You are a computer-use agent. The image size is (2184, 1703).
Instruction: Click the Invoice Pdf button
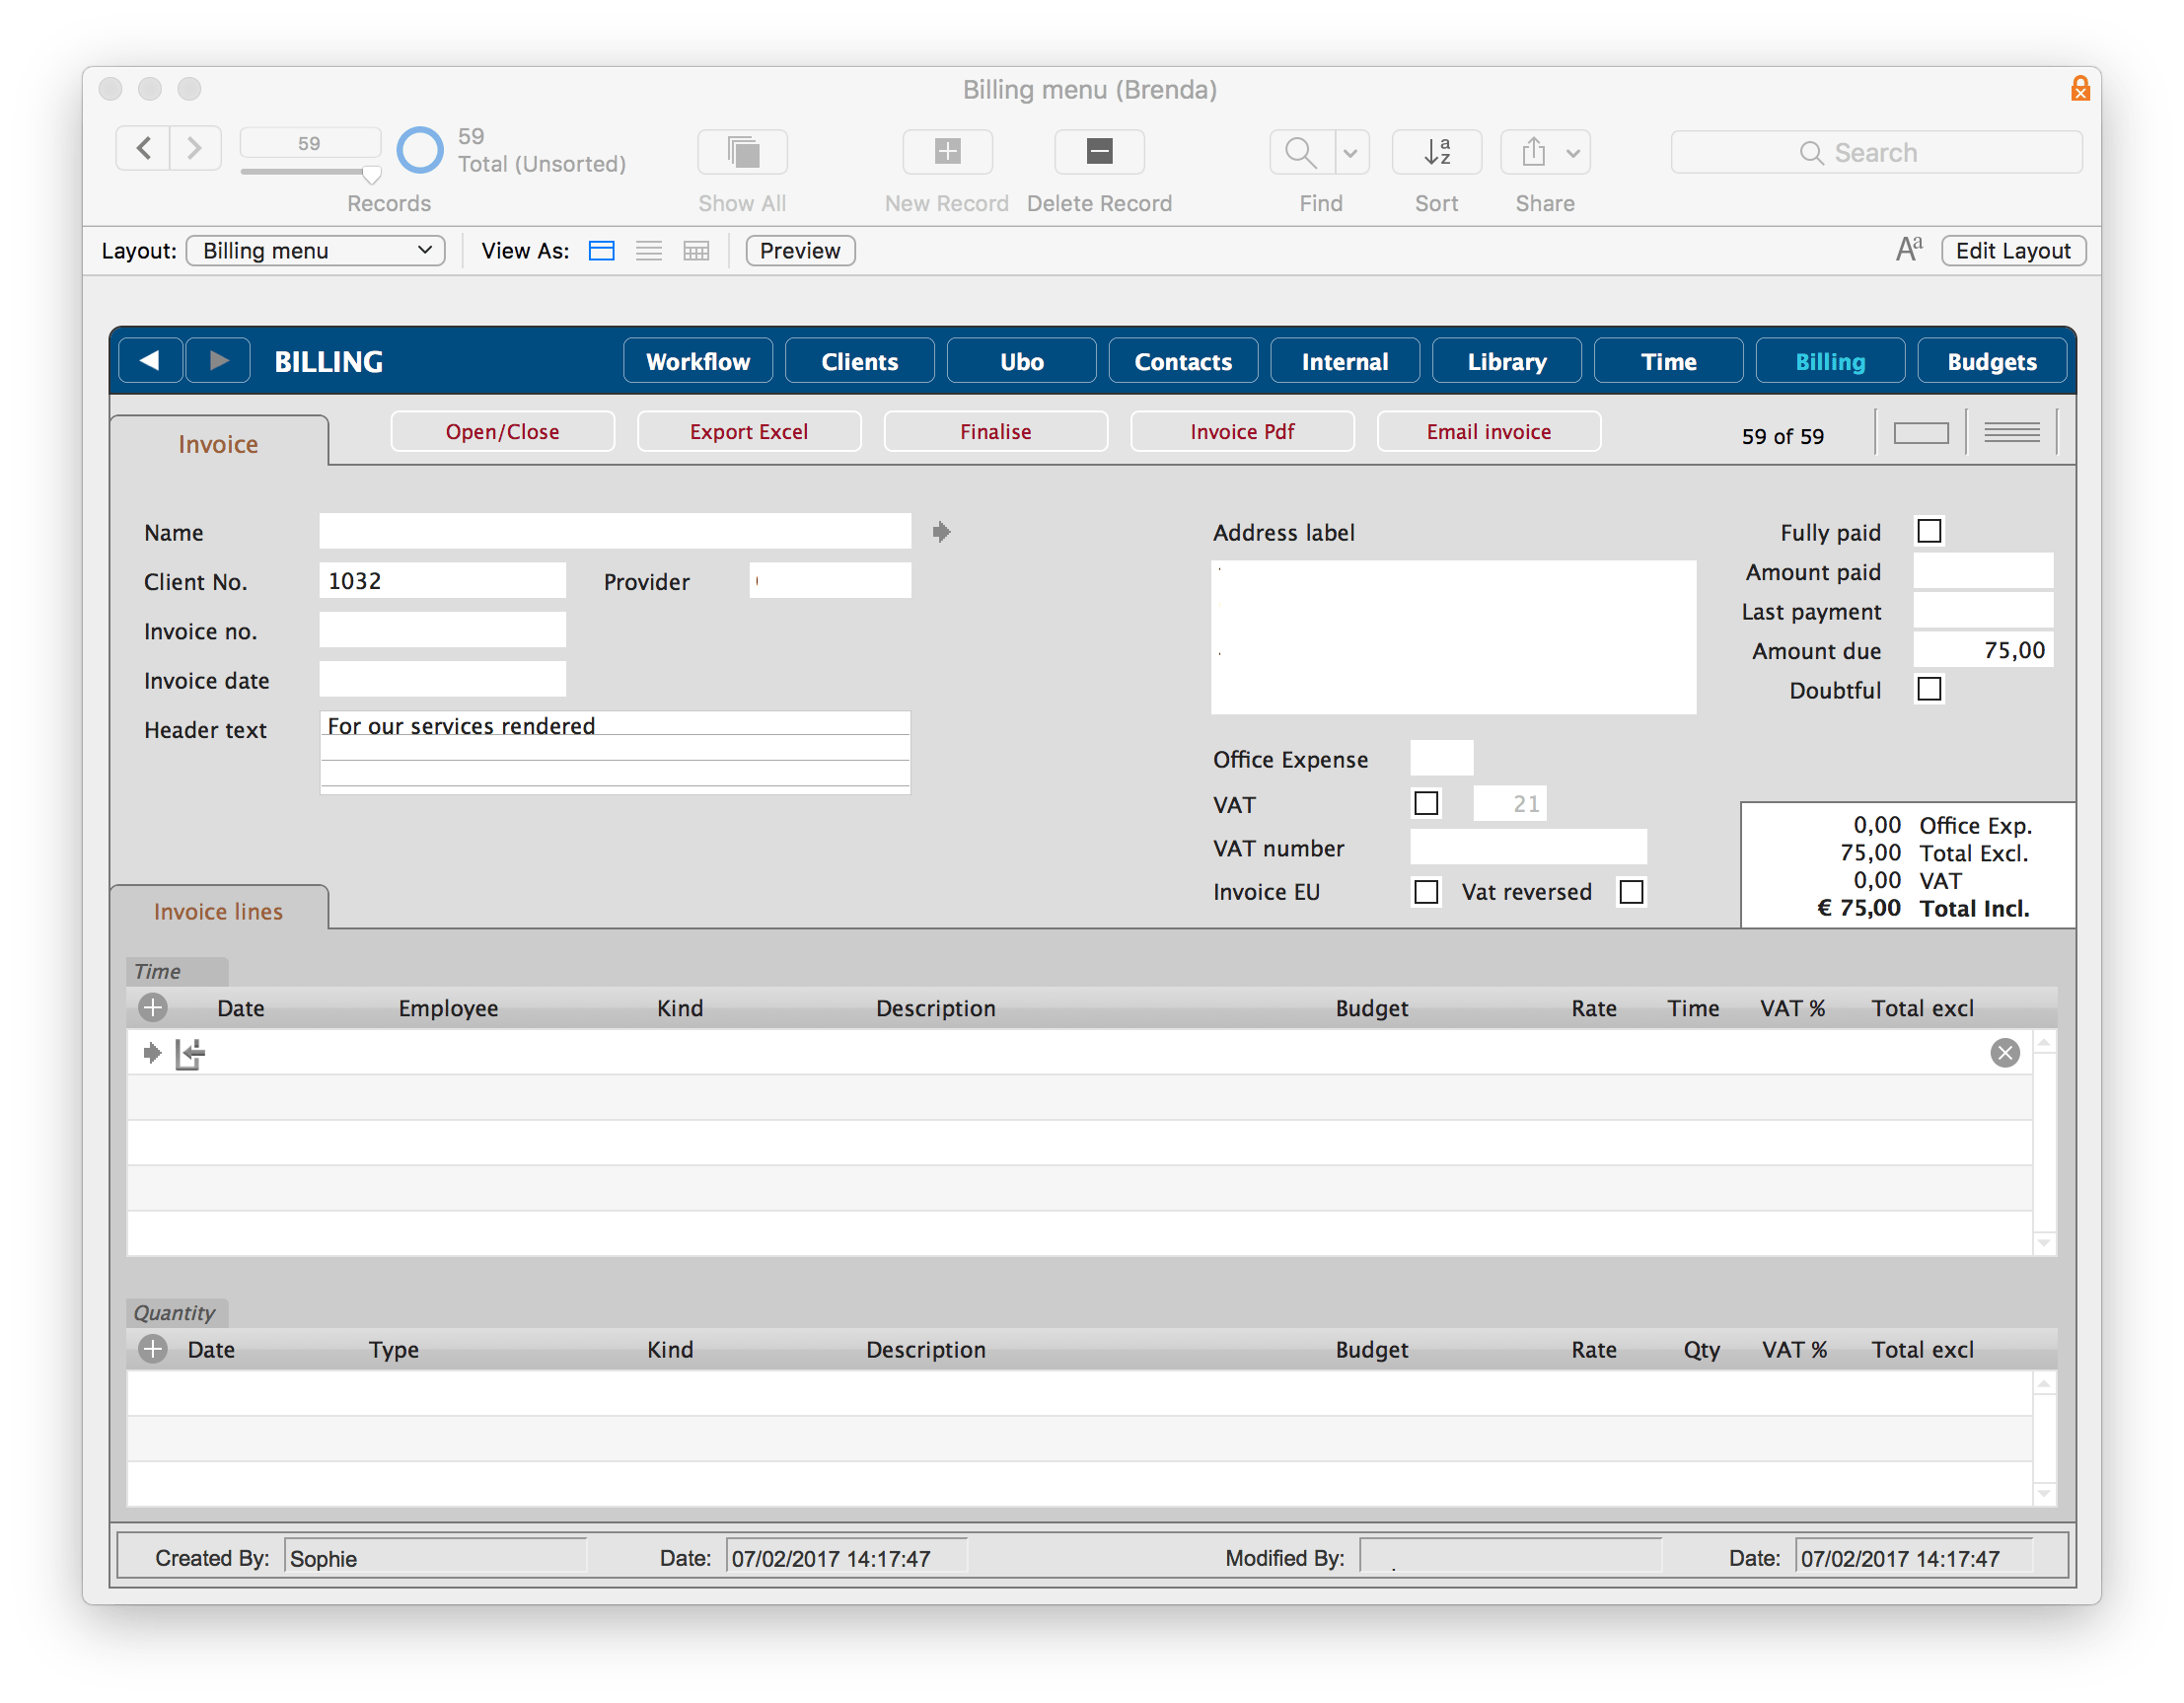coord(1241,431)
